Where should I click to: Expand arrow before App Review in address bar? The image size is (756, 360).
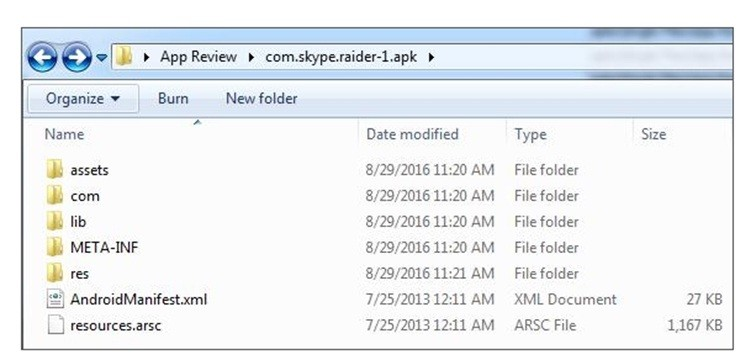point(147,57)
